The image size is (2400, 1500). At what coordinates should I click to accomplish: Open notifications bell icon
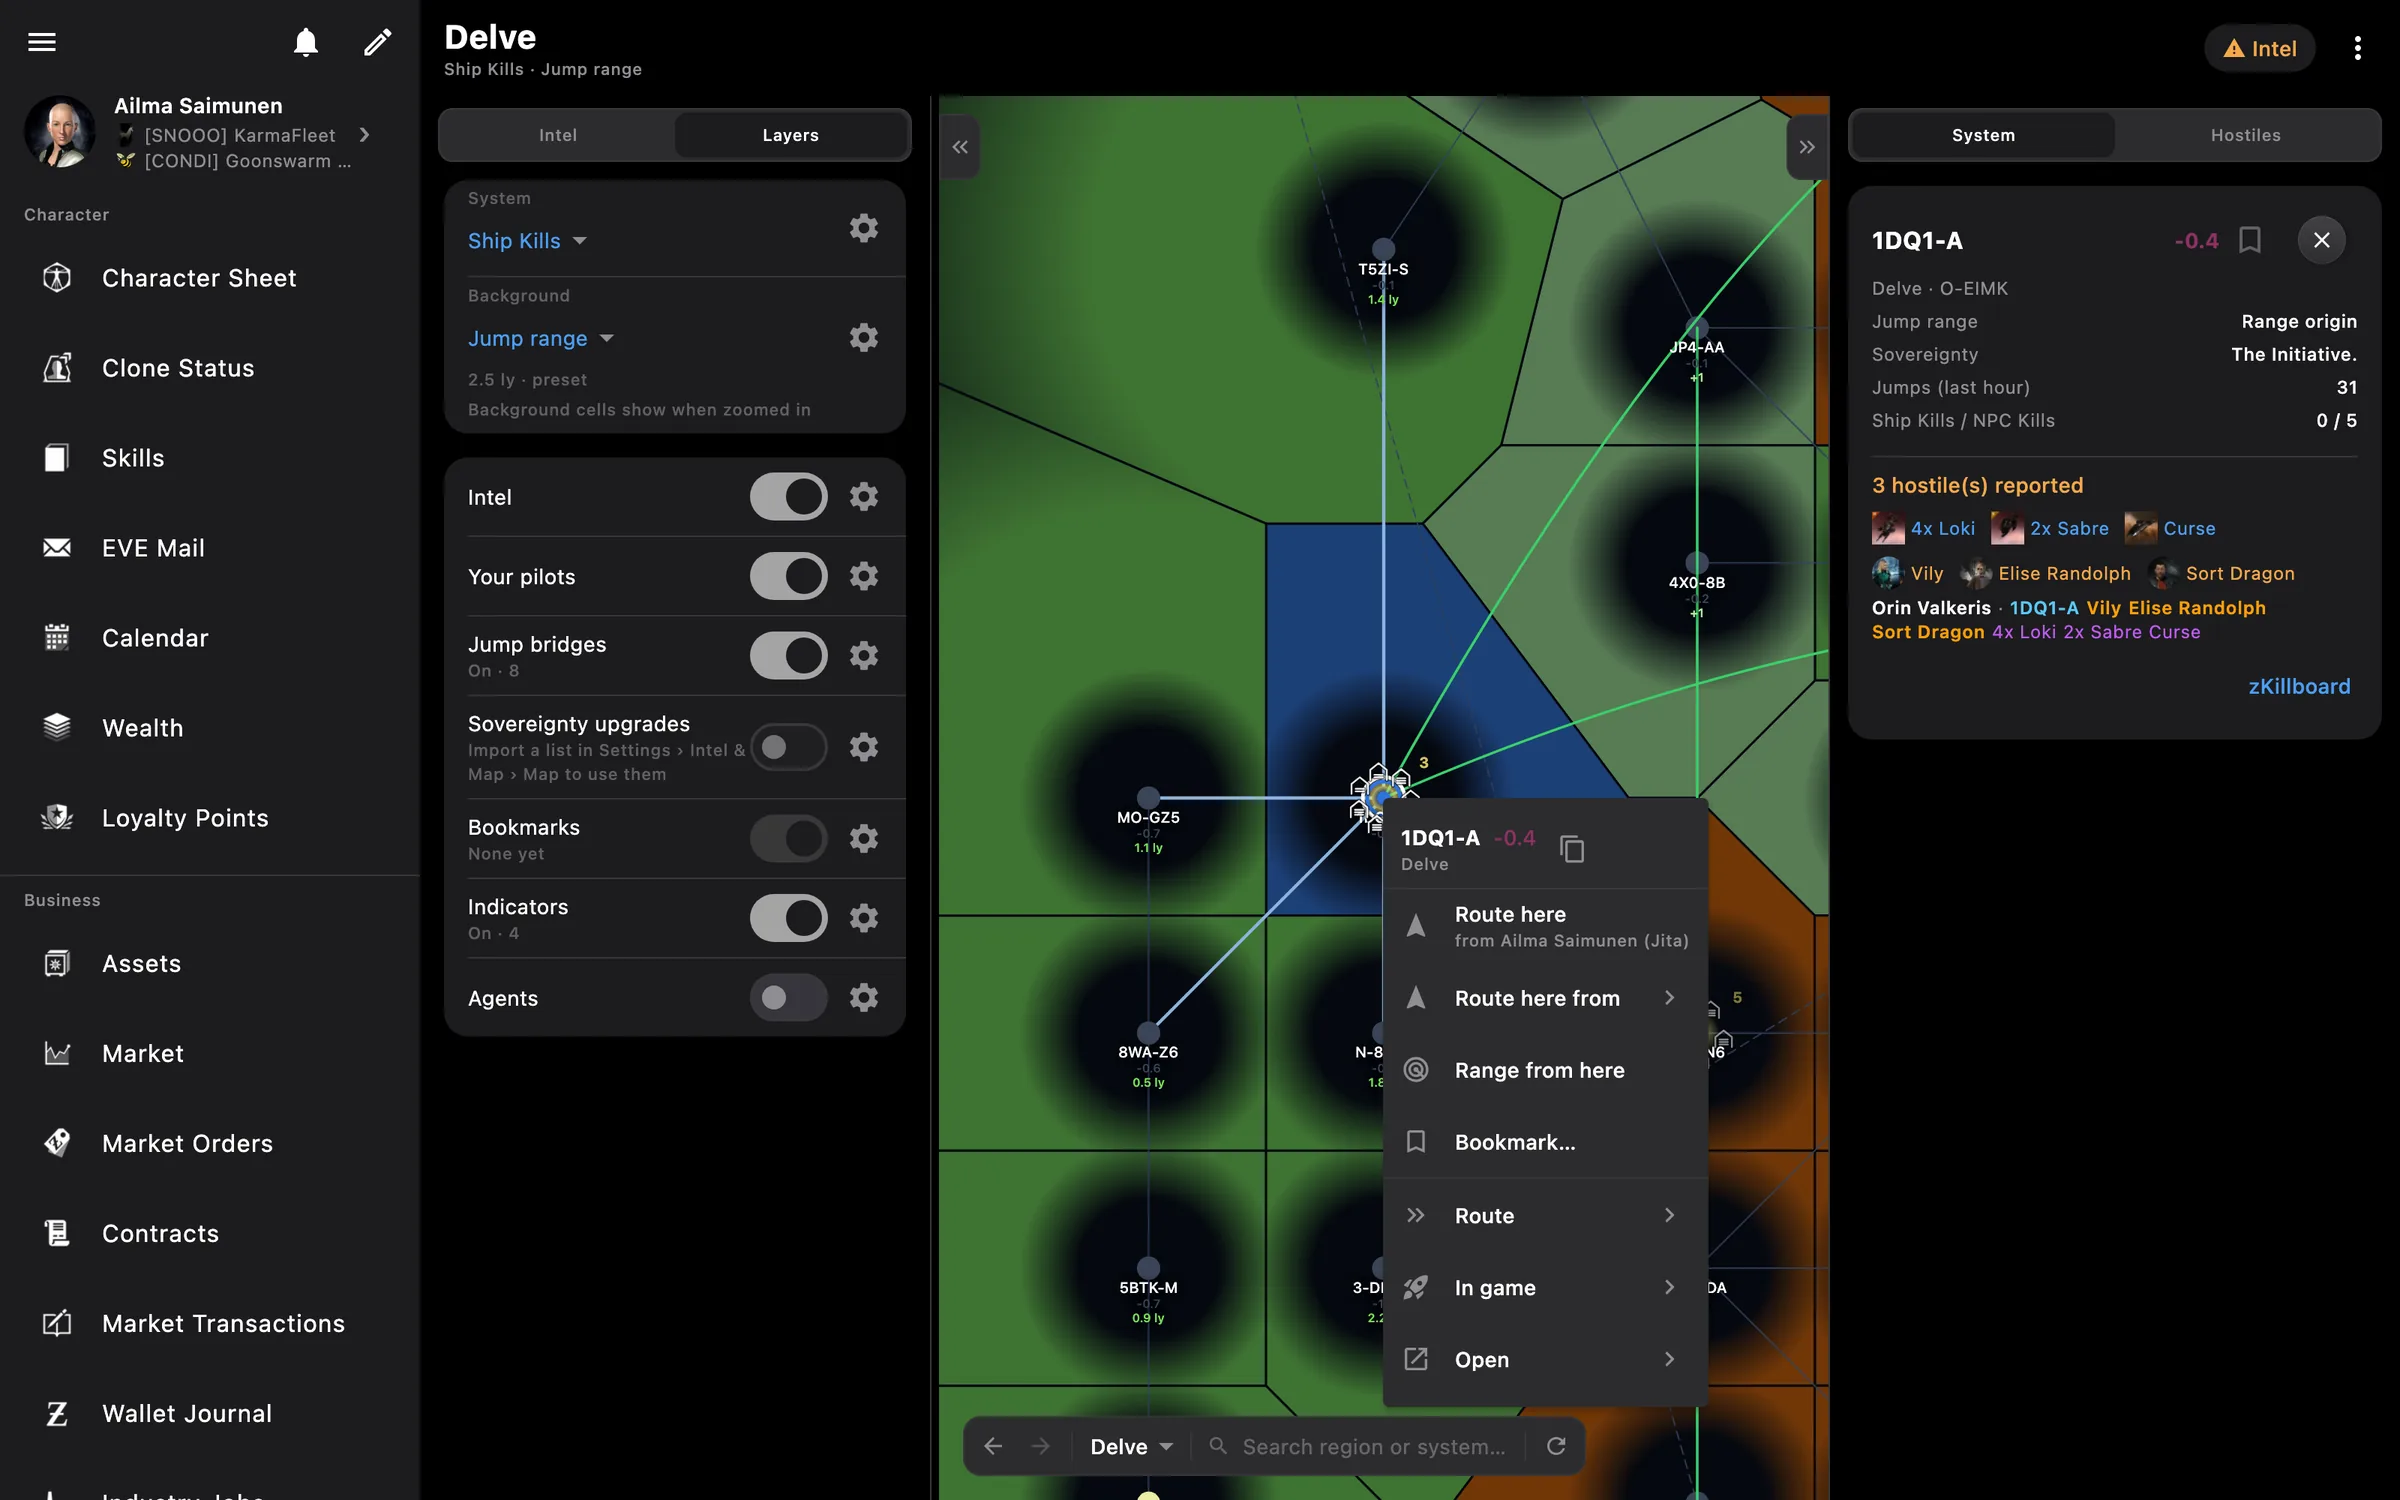click(306, 42)
